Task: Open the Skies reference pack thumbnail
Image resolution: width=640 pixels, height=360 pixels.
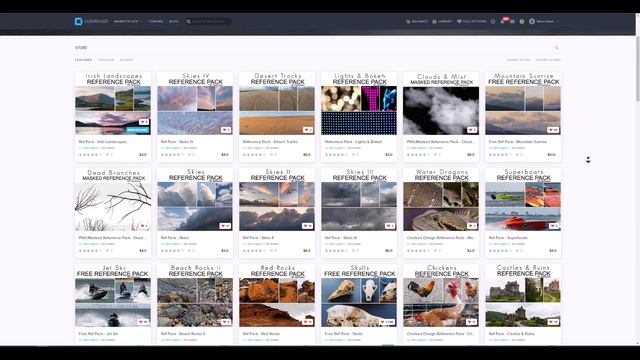Action: pyautogui.click(x=195, y=200)
